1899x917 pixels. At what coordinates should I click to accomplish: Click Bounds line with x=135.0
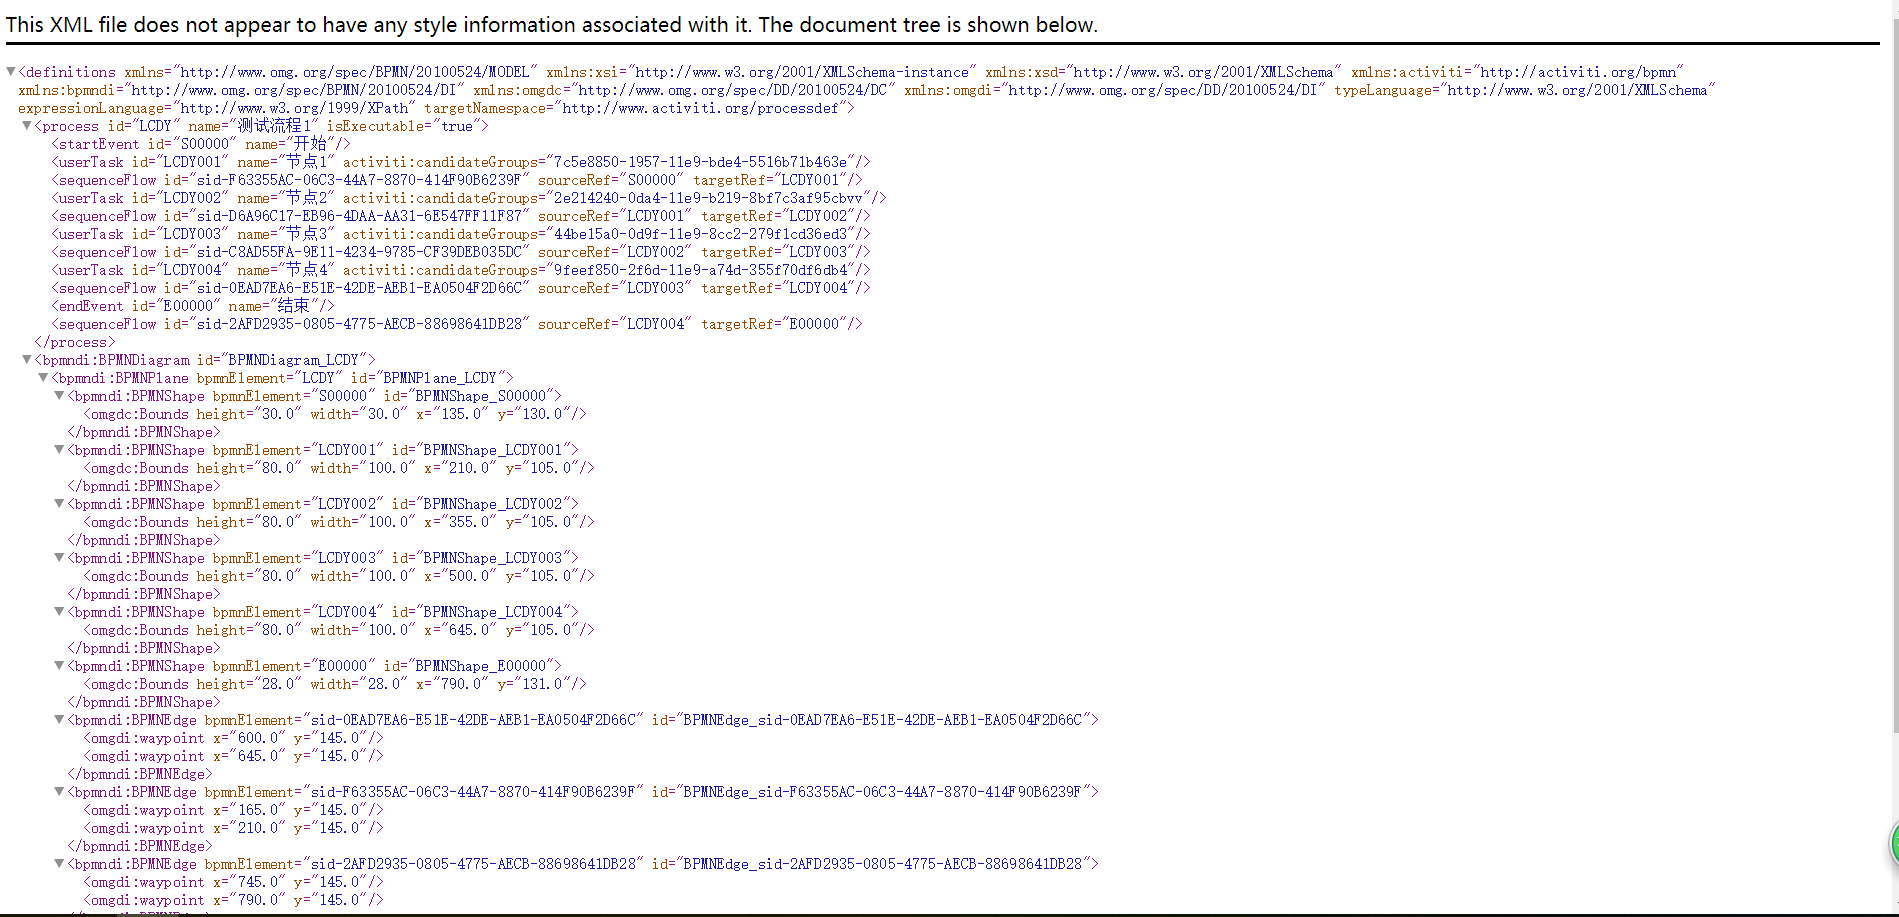point(335,414)
